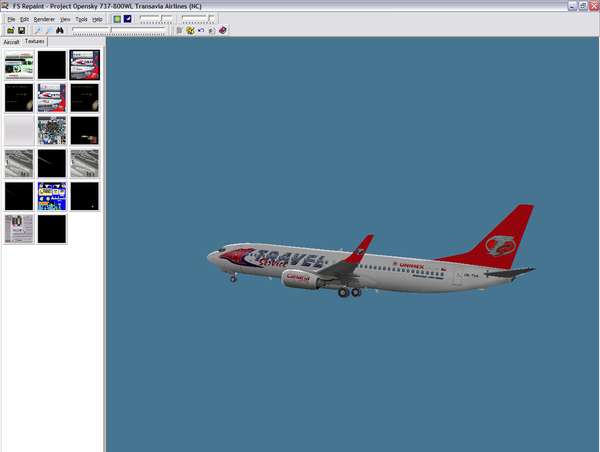Image resolution: width=600 pixels, height=452 pixels.
Task: Open the Edit menu
Action: [24, 19]
